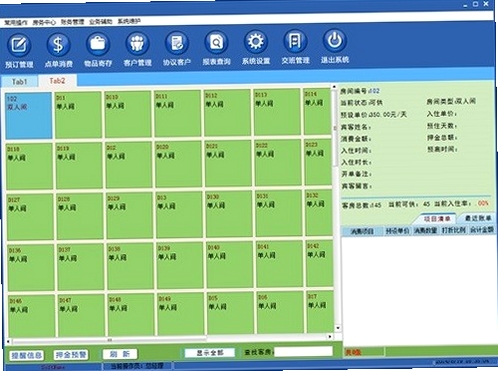Image resolution: width=498 pixels, height=371 pixels.
Task: Open the 常用操作 menu
Action: (16, 23)
